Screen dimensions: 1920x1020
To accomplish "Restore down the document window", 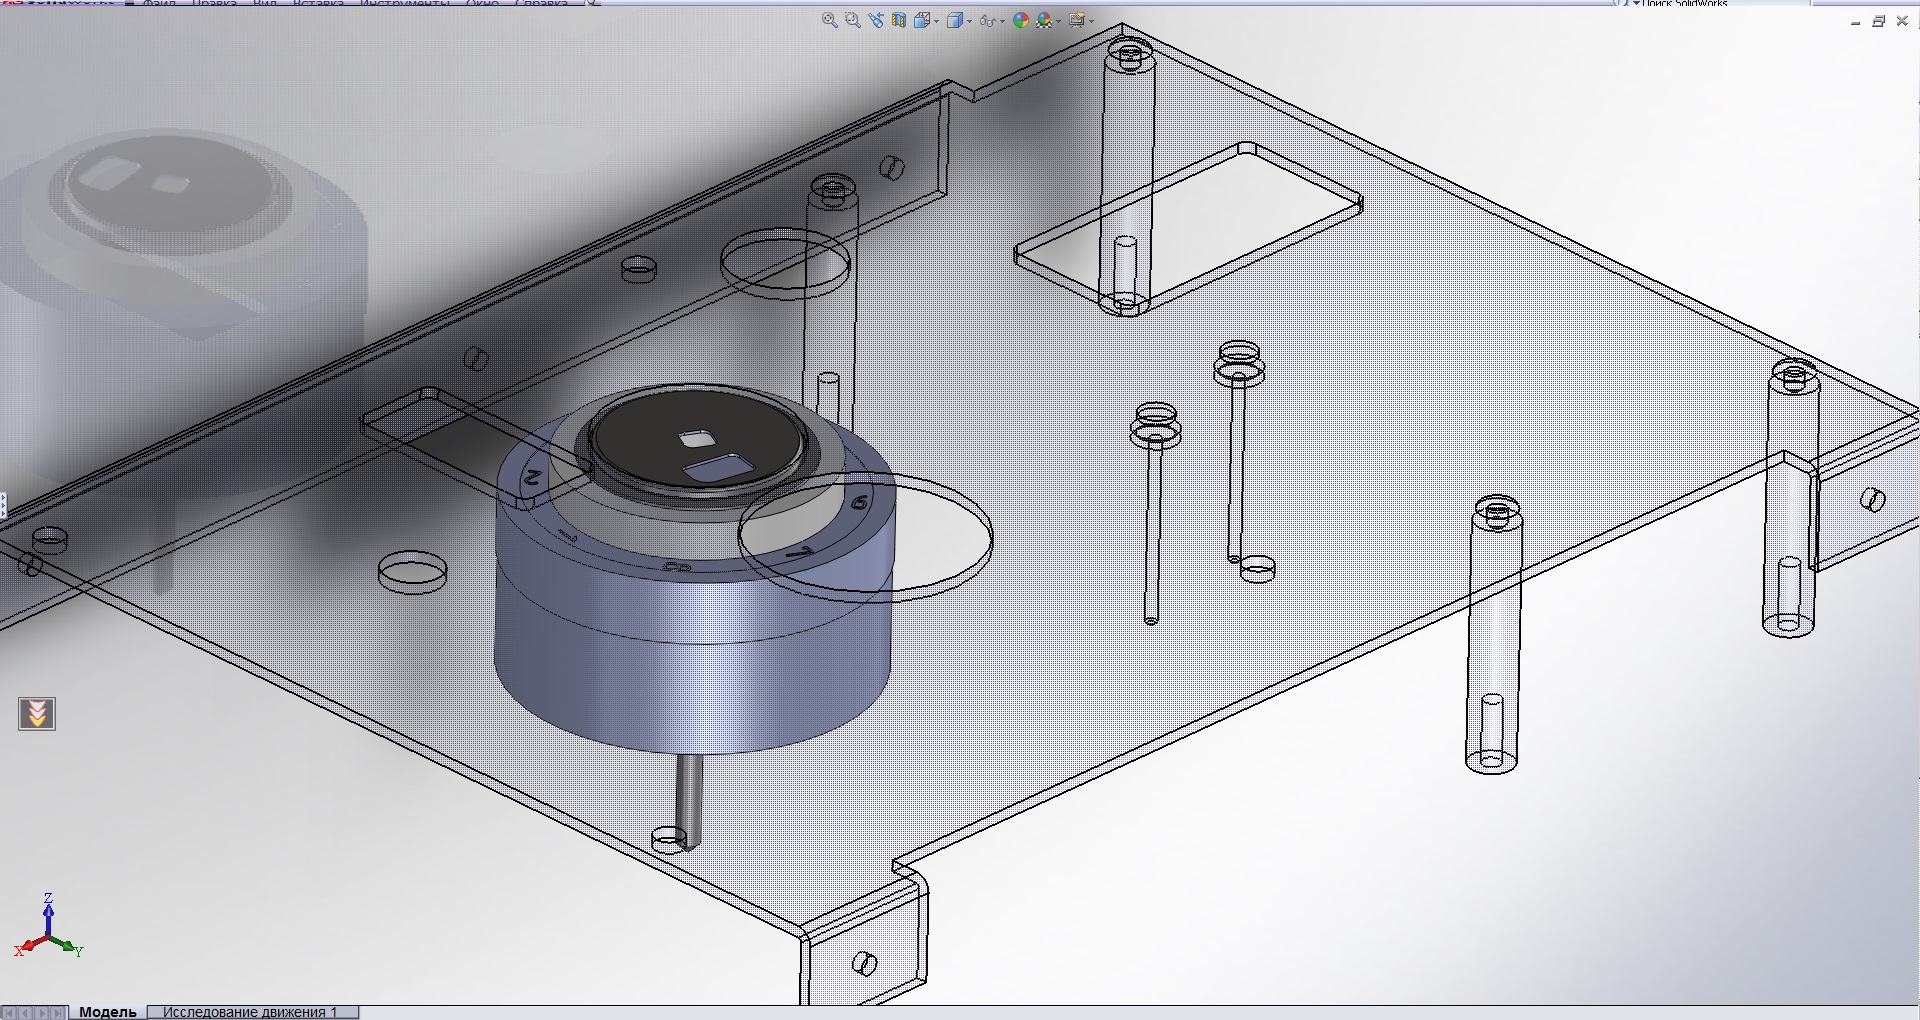I will tap(1878, 22).
